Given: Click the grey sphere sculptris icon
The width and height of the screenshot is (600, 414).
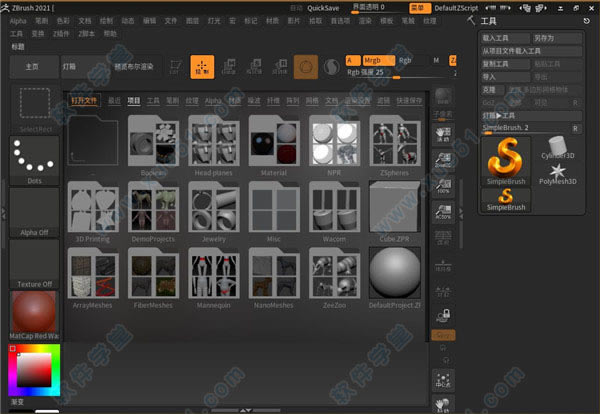Looking at the screenshot, I should [332, 67].
